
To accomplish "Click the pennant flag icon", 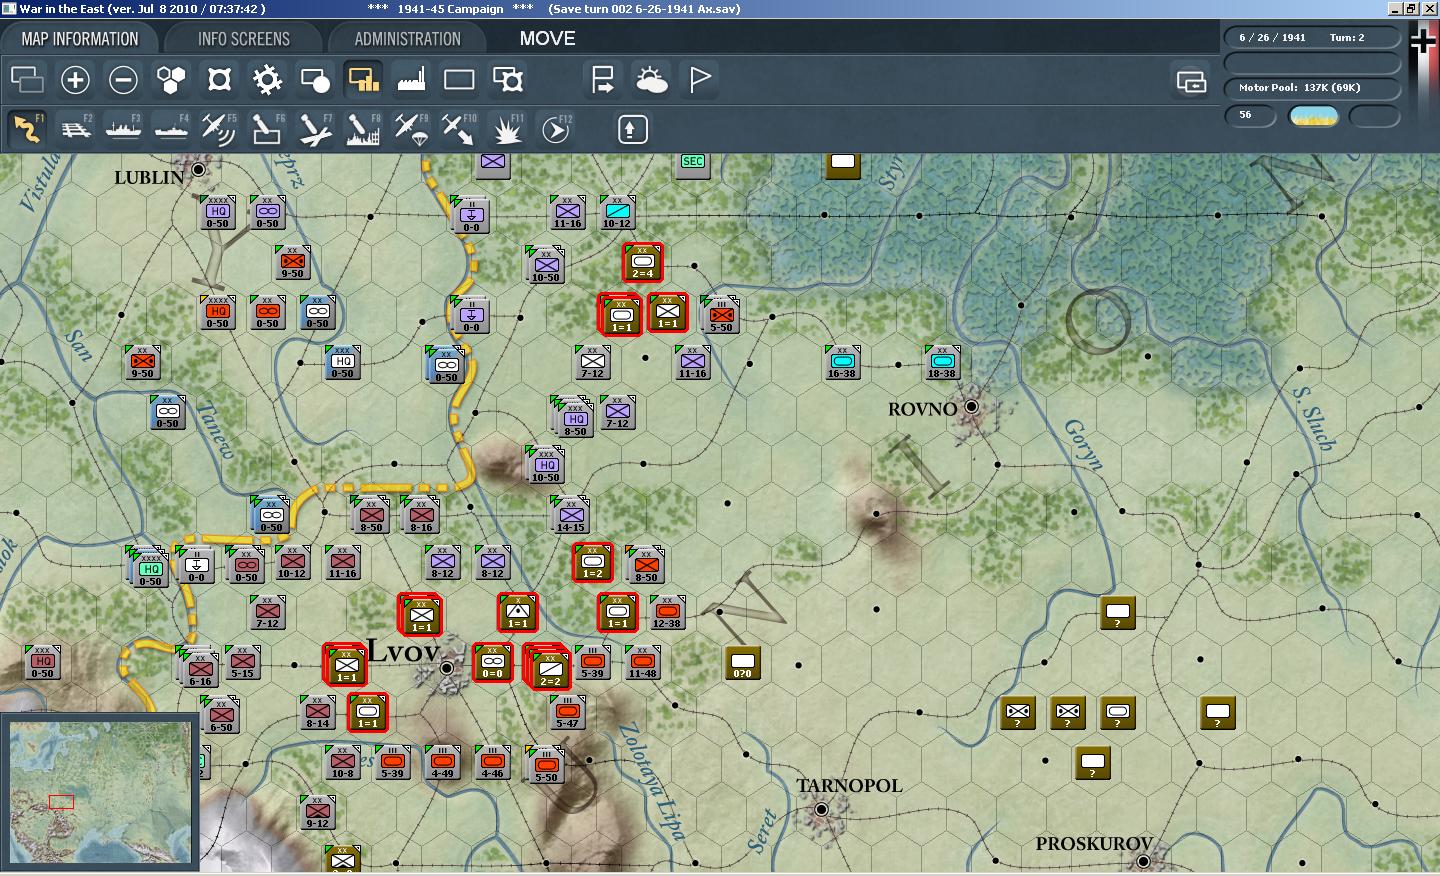I will (699, 79).
